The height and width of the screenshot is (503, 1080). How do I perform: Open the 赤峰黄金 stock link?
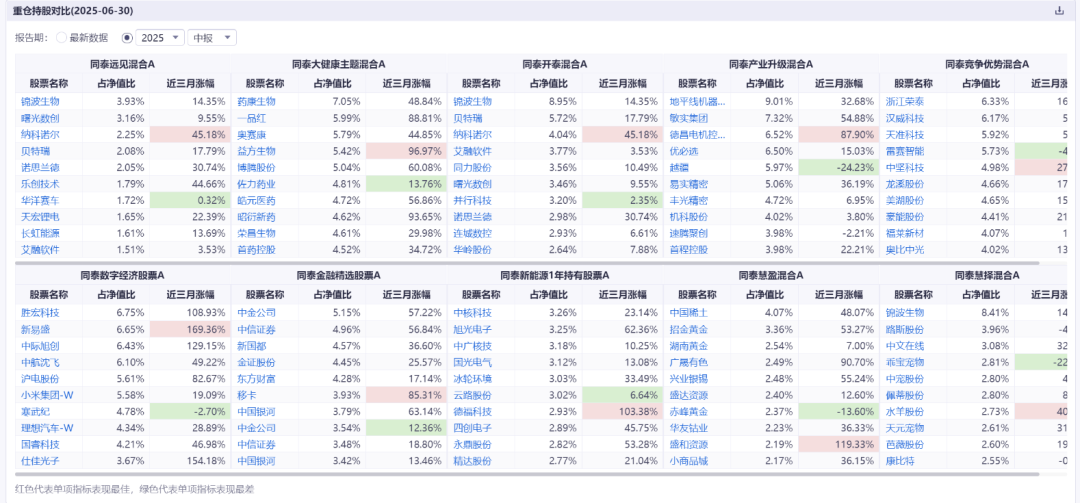(x=689, y=412)
